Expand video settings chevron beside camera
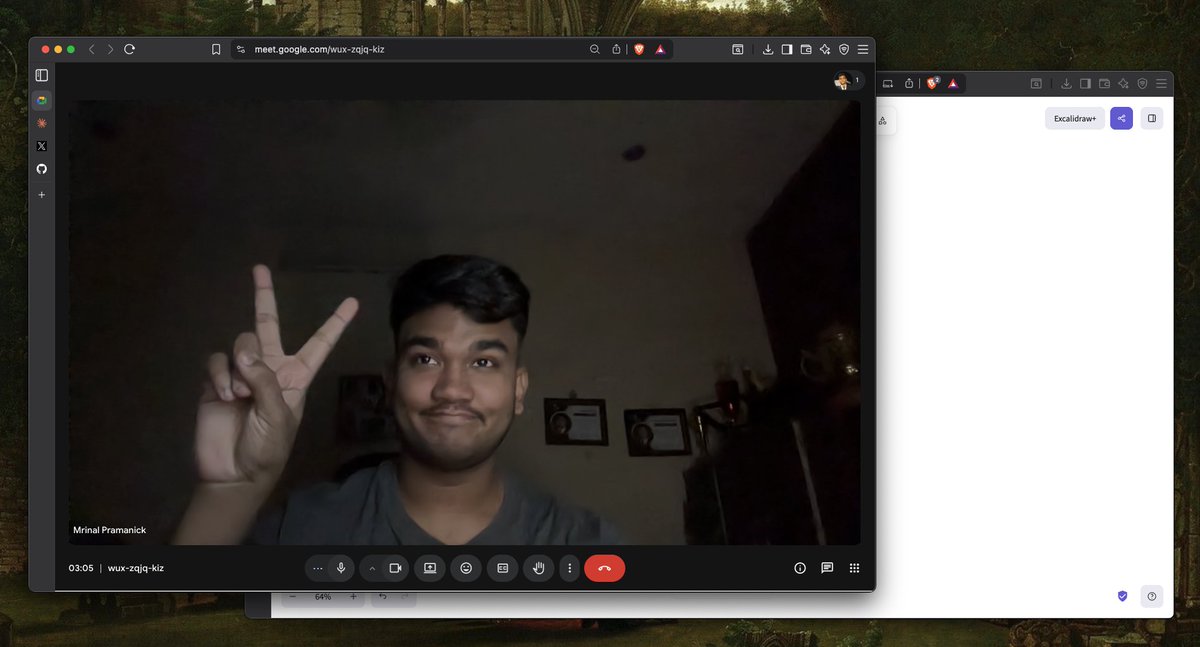 click(372, 568)
